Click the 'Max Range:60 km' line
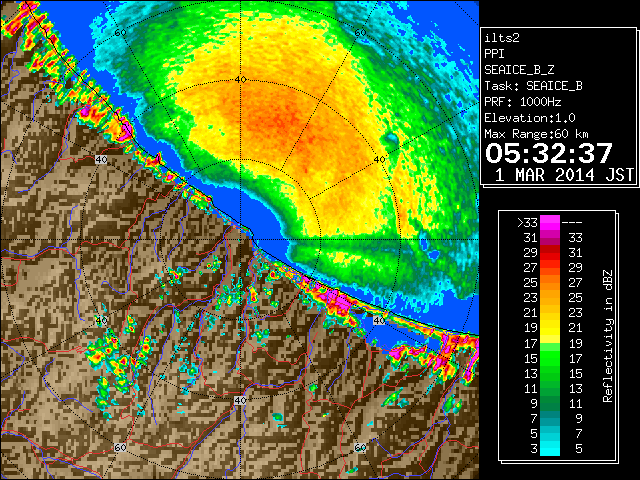This screenshot has height=480, width=640. [536, 134]
